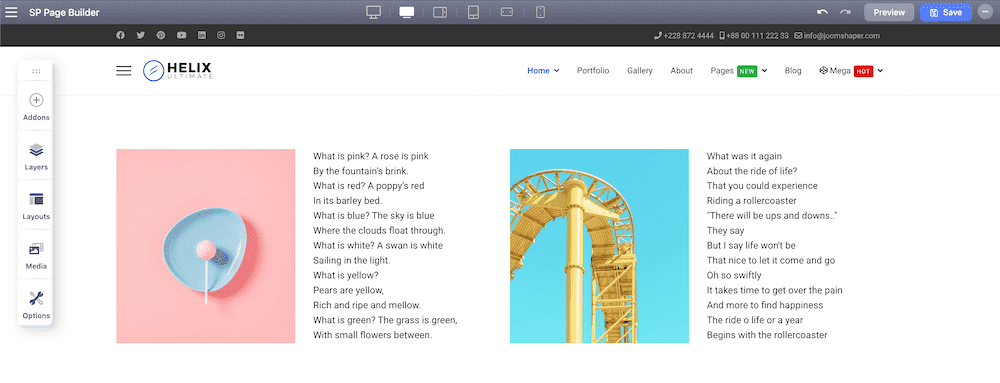This screenshot has width=1000, height=383.
Task: Save the page
Action: pos(946,12)
